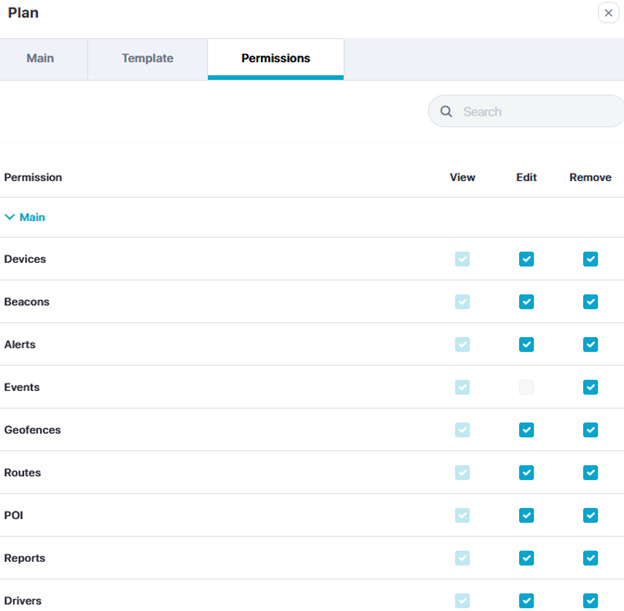This screenshot has width=624, height=611.
Task: Select the Permissions tab
Action: coord(275,58)
